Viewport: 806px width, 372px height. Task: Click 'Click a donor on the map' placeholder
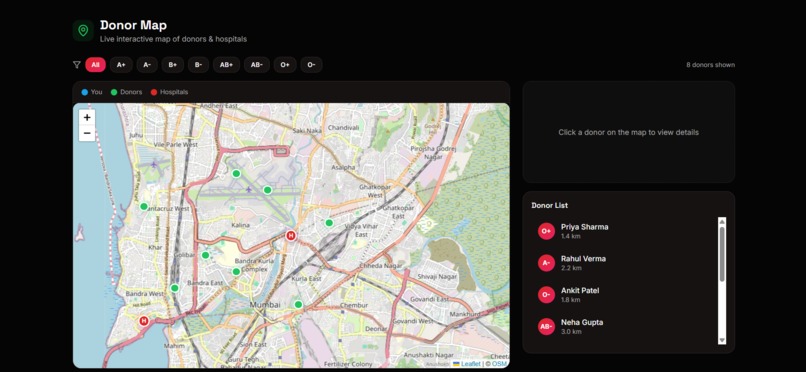tap(629, 132)
